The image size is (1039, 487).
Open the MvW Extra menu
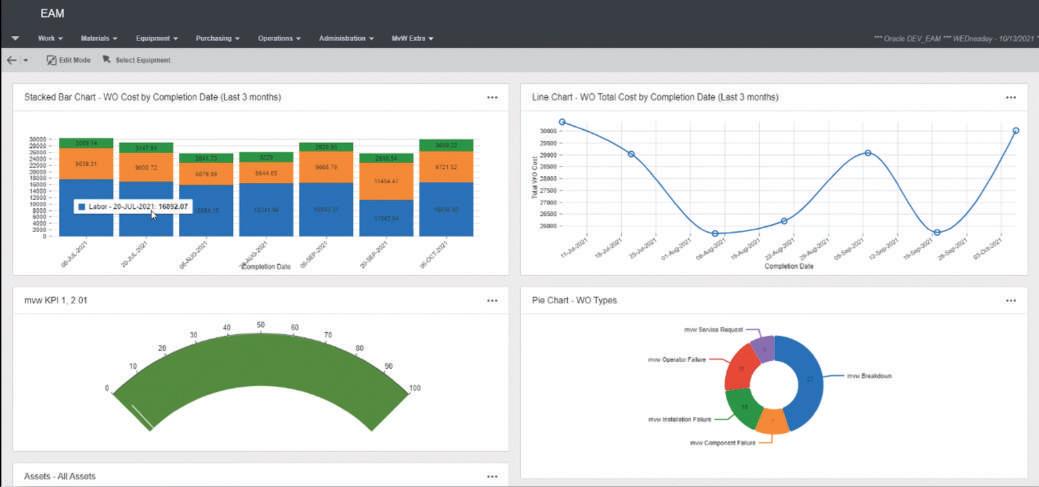[x=413, y=38]
